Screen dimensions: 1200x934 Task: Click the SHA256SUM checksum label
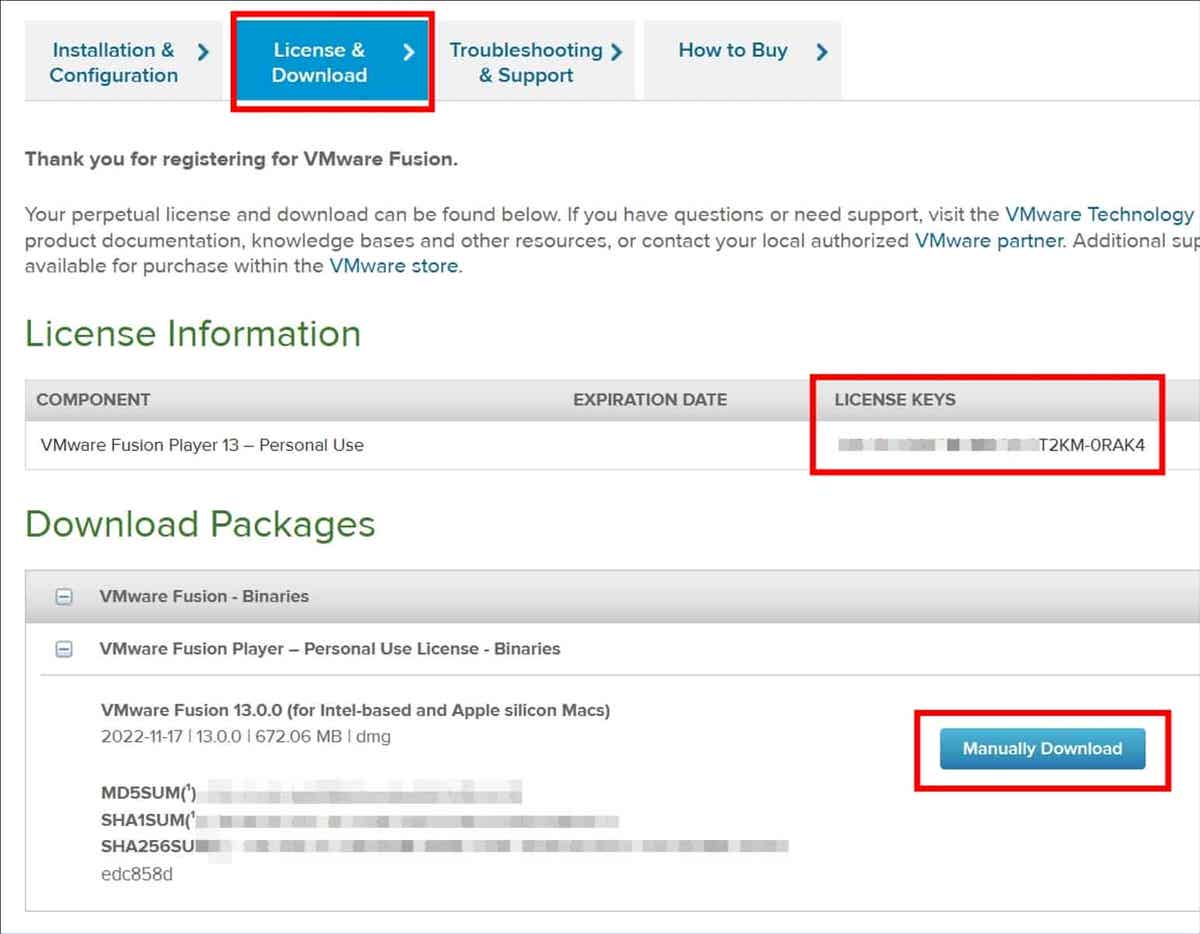(x=150, y=847)
